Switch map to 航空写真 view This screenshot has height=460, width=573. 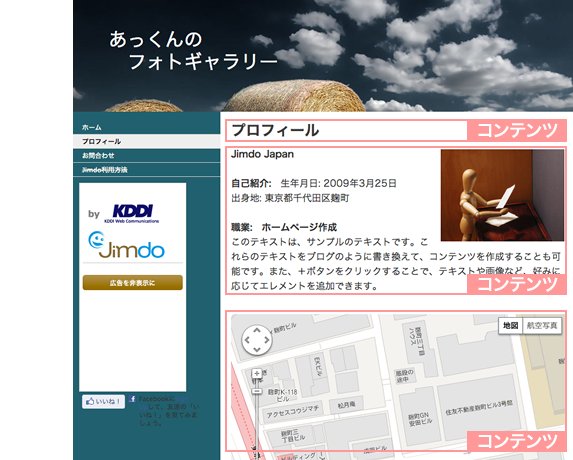542,326
